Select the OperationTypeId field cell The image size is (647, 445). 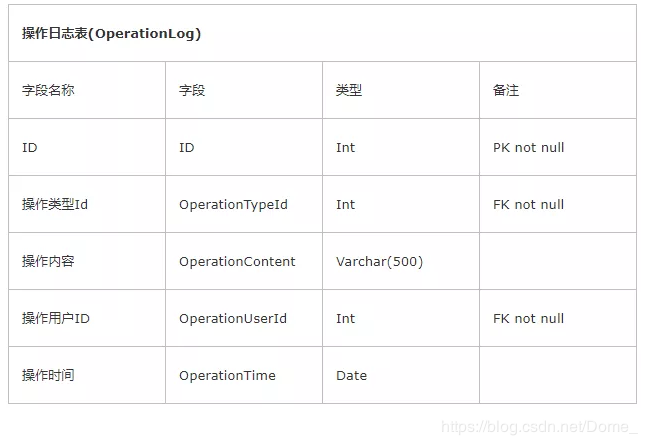coord(233,204)
